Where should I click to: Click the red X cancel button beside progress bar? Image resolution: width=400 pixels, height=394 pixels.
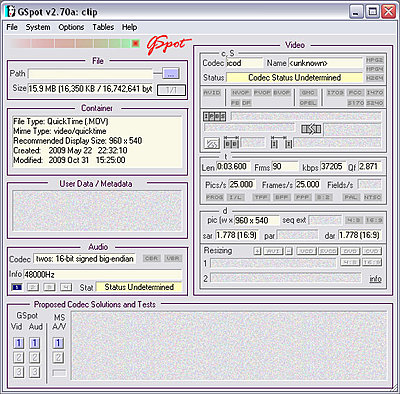135,43
